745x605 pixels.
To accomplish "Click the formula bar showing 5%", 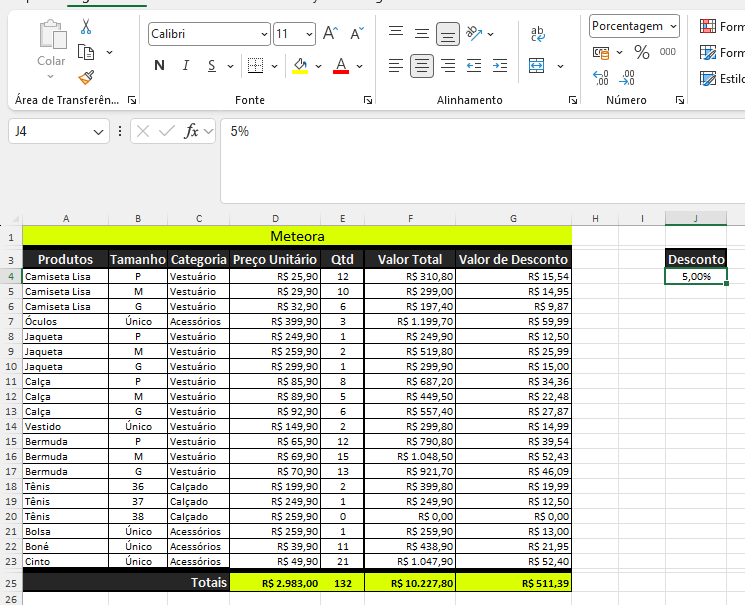I will pos(482,161).
